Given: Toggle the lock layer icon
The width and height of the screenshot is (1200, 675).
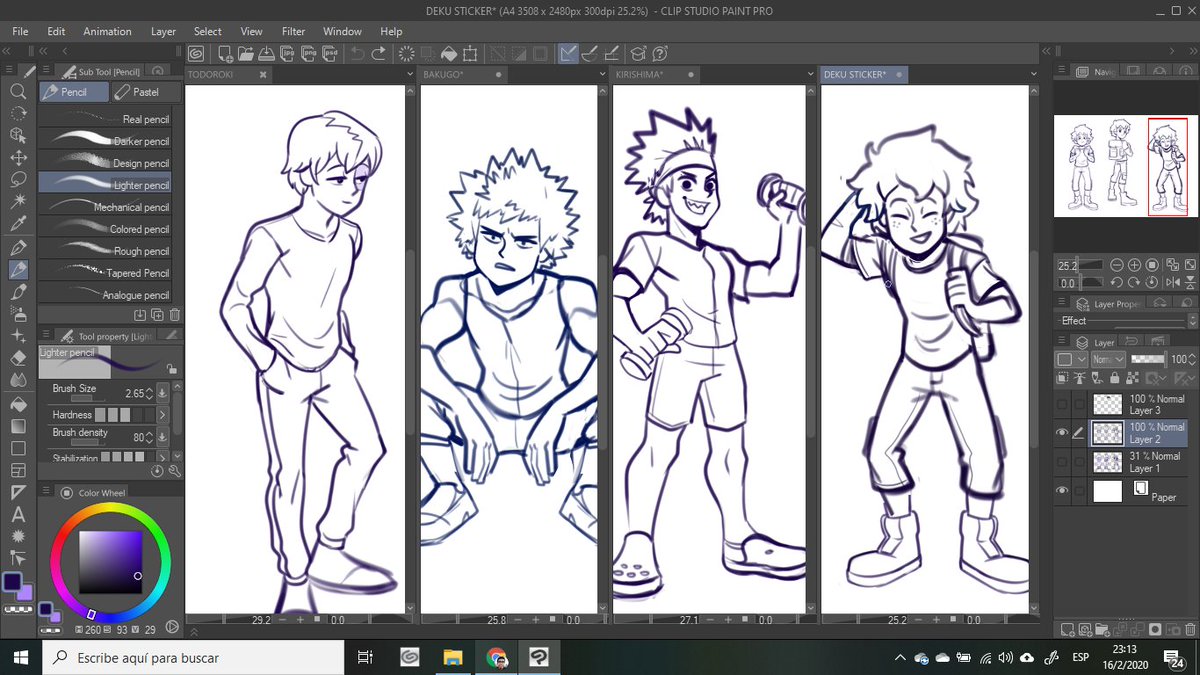Looking at the screenshot, I should coord(1115,378).
